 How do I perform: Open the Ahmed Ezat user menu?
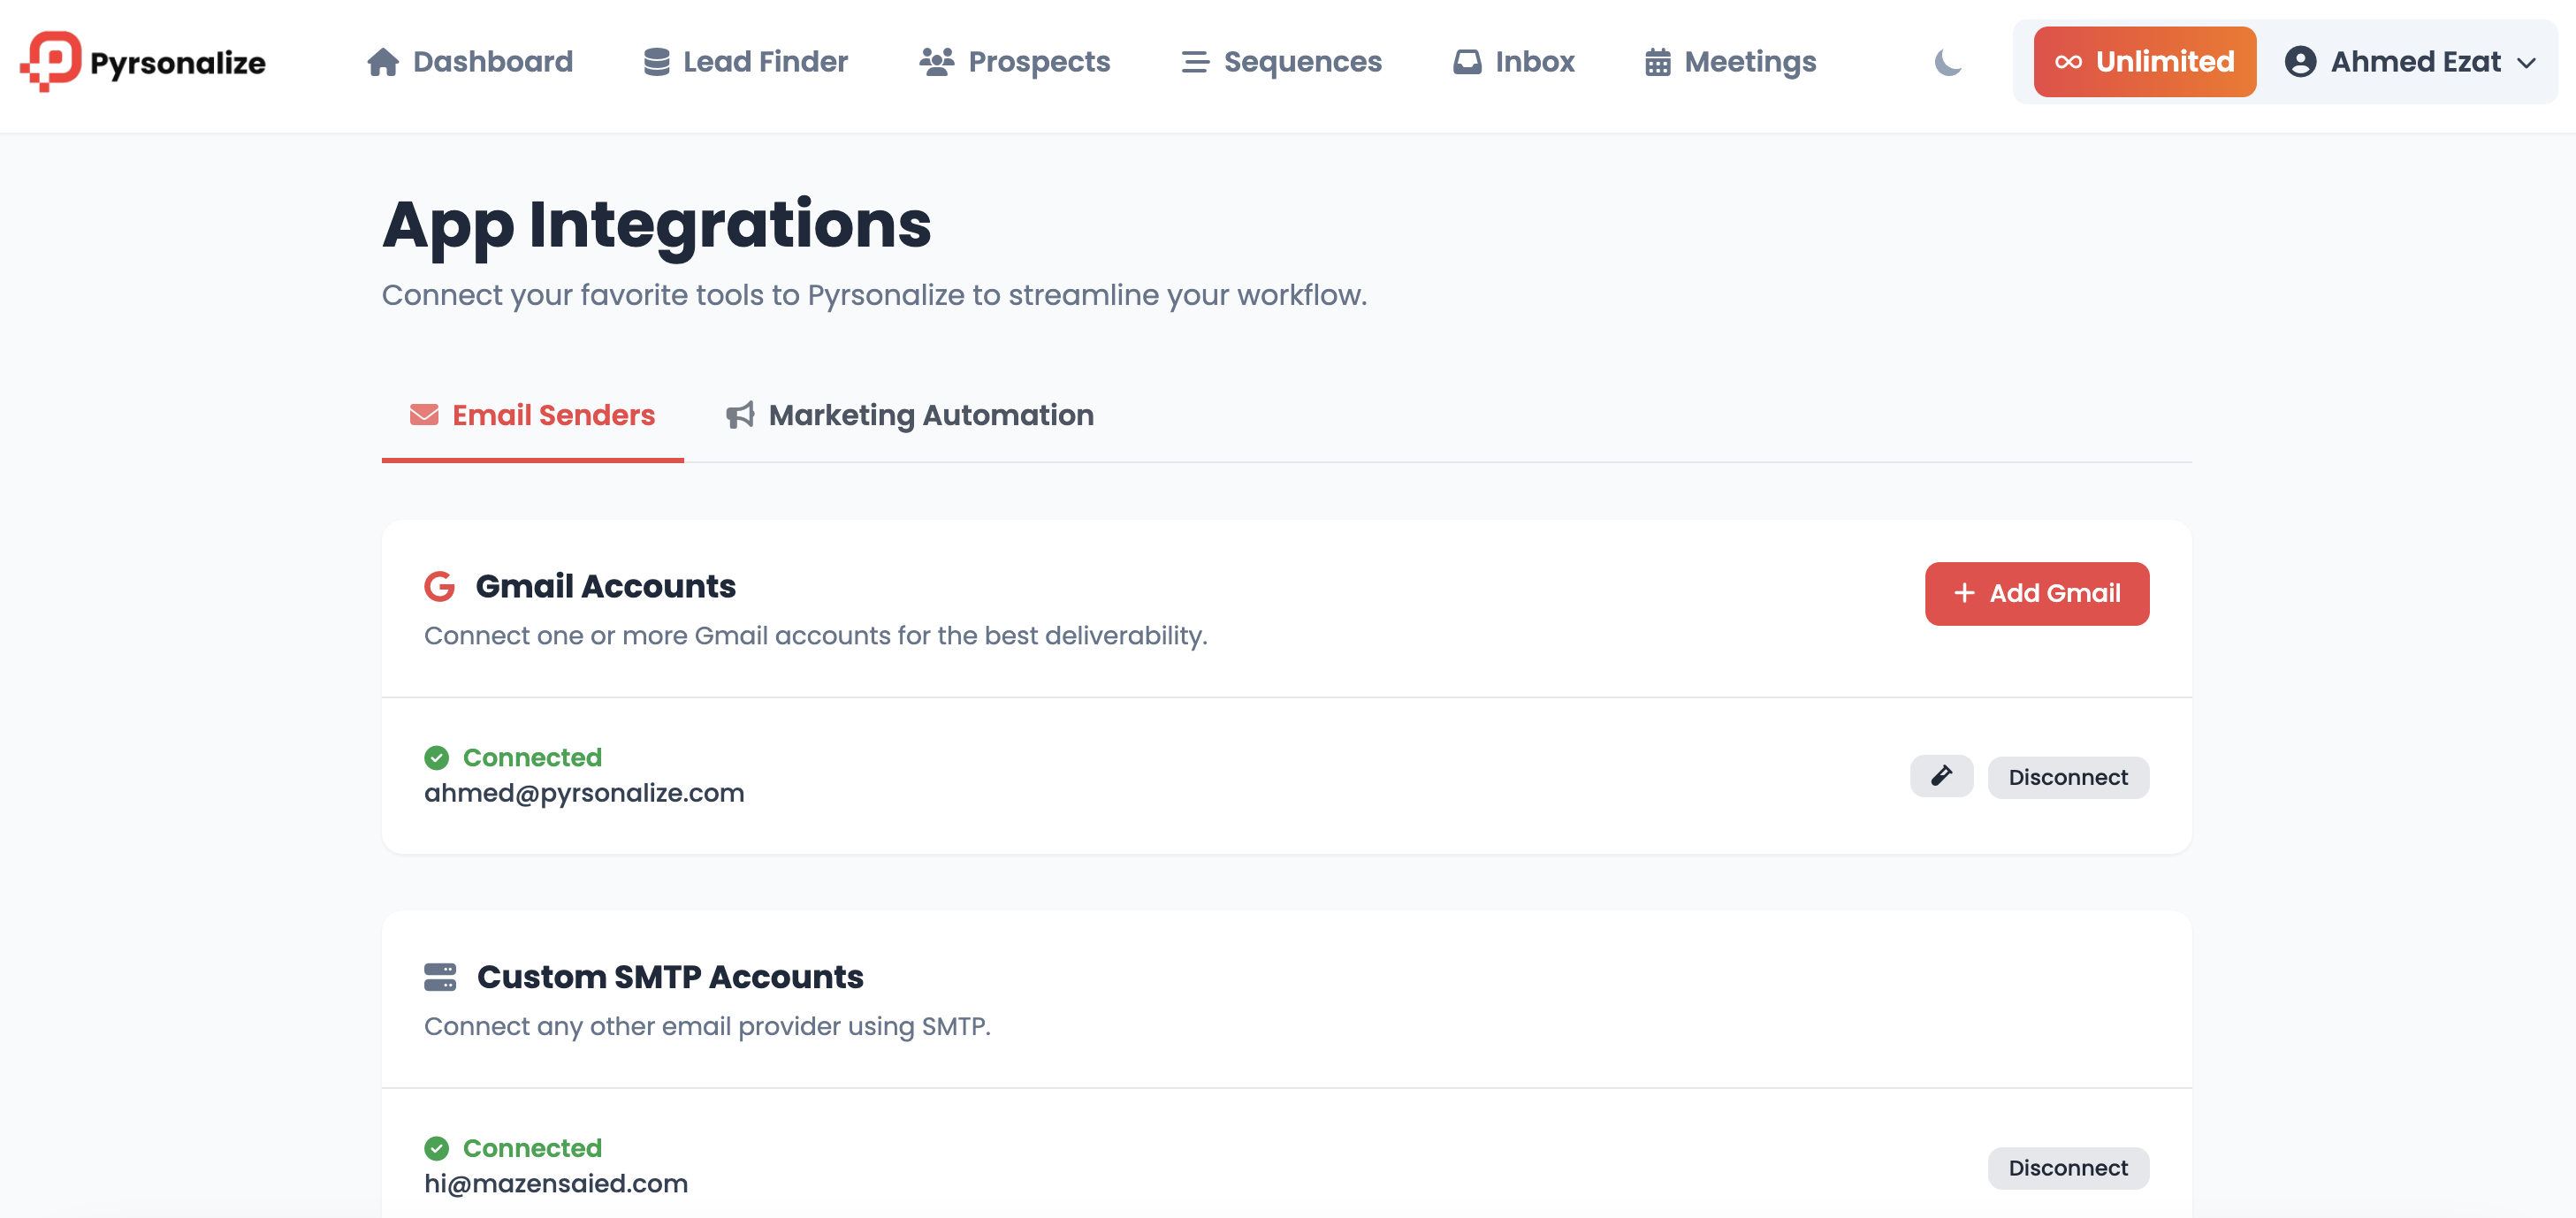tap(2414, 62)
